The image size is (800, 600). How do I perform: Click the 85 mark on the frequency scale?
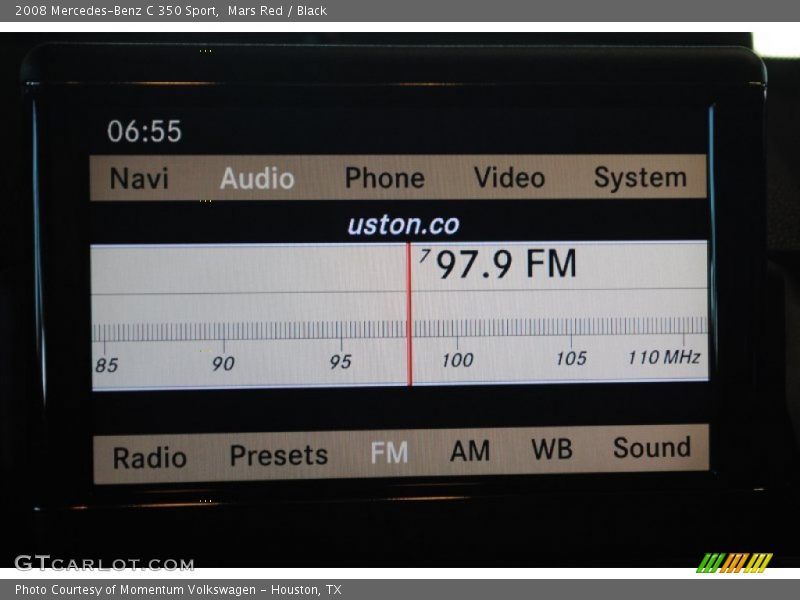106,365
